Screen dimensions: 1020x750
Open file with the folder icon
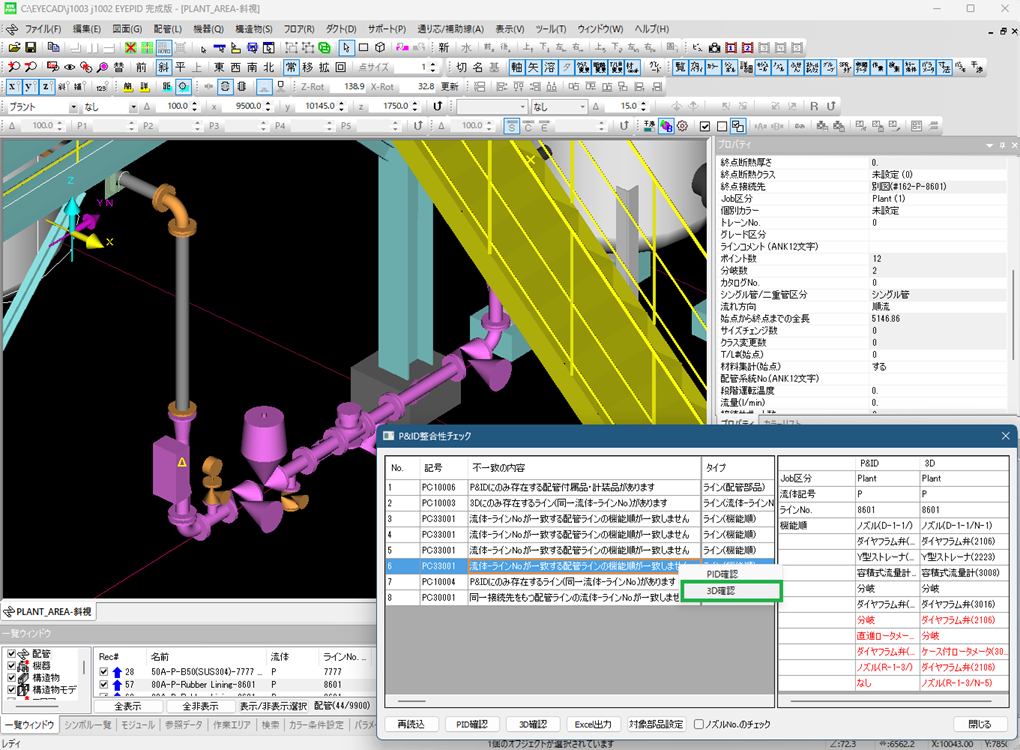[x=14, y=47]
